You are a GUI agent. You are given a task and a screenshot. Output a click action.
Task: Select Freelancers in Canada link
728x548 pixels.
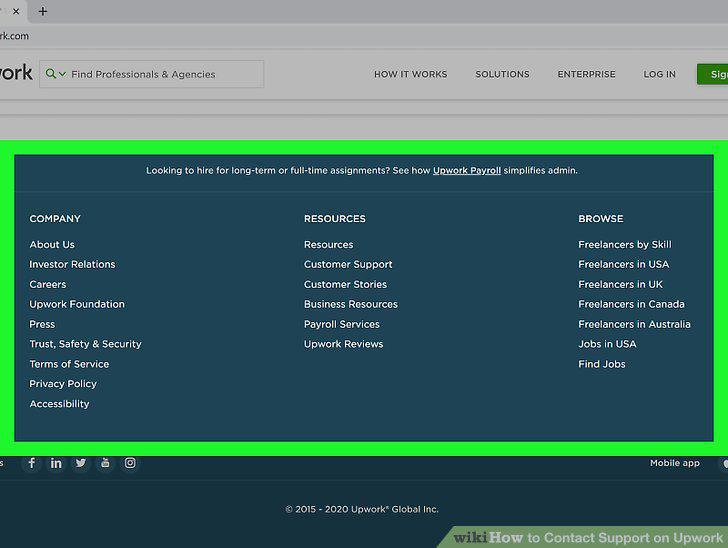tap(631, 304)
